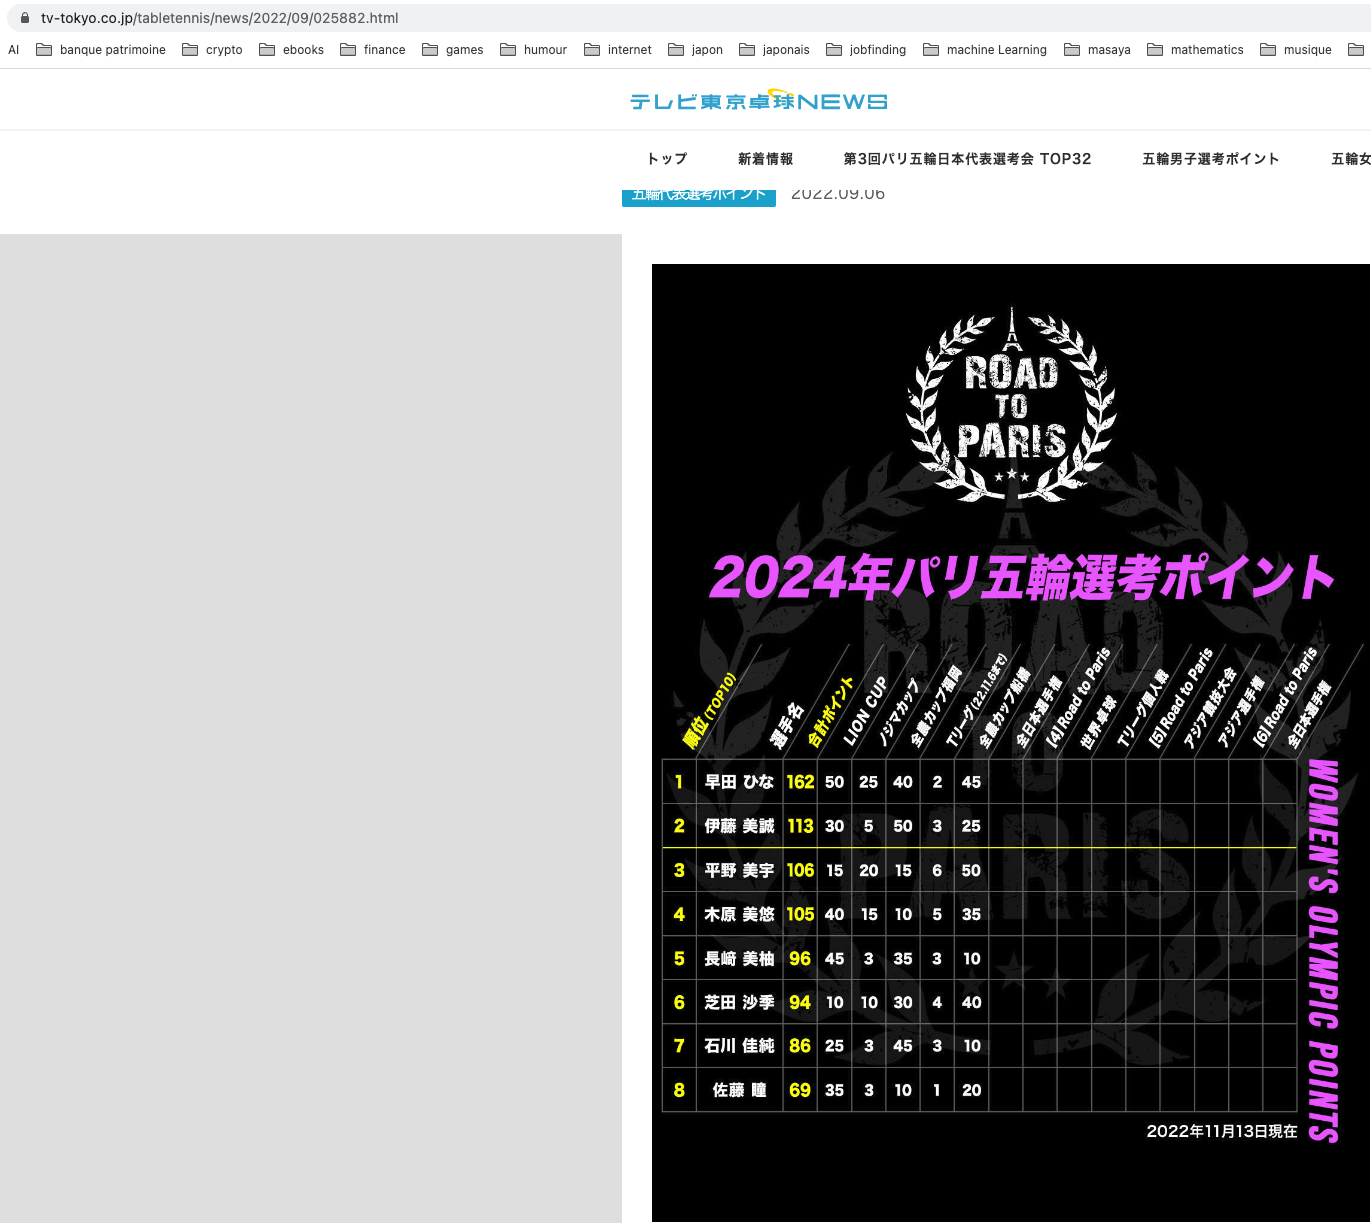
Task: Click total points value 113
Action: coord(800,826)
